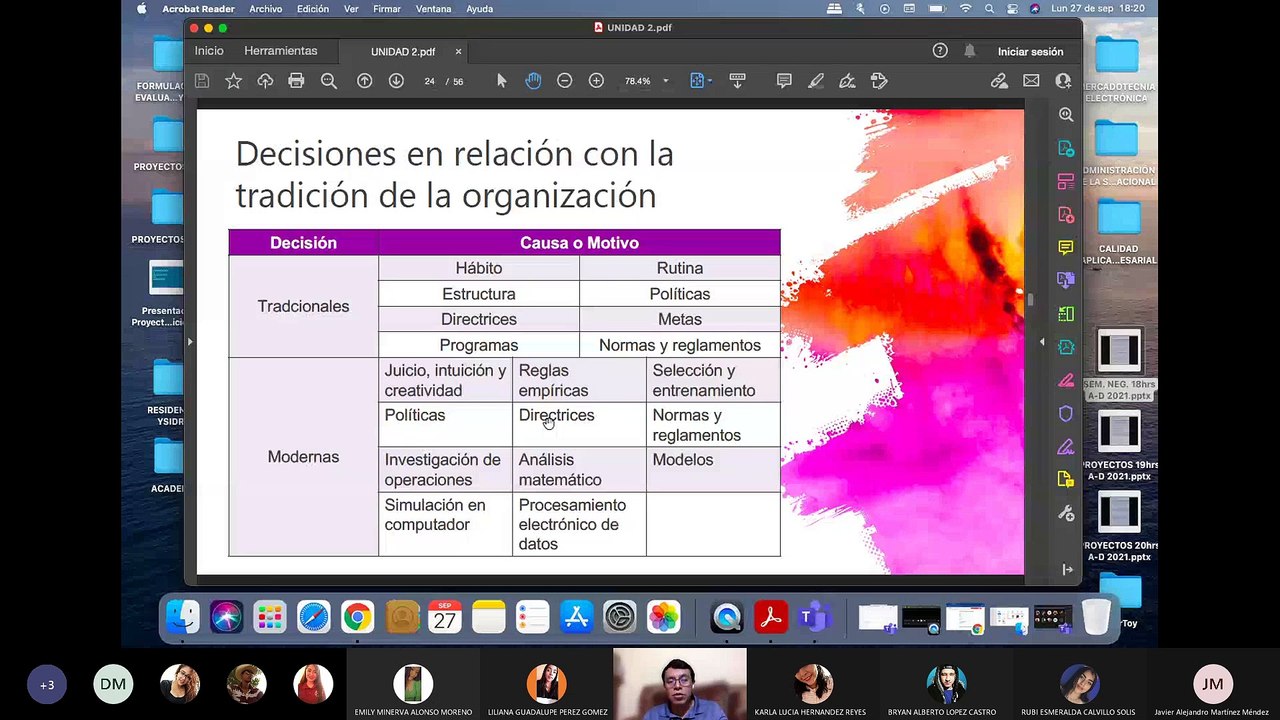
Task: Click the Spotlight search icon in menu bar
Action: click(989, 9)
